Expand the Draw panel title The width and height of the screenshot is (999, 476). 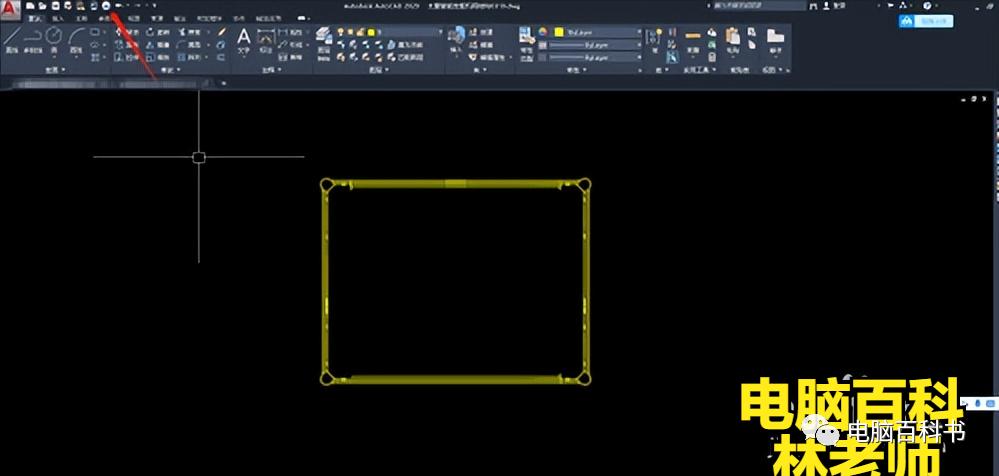point(55,69)
